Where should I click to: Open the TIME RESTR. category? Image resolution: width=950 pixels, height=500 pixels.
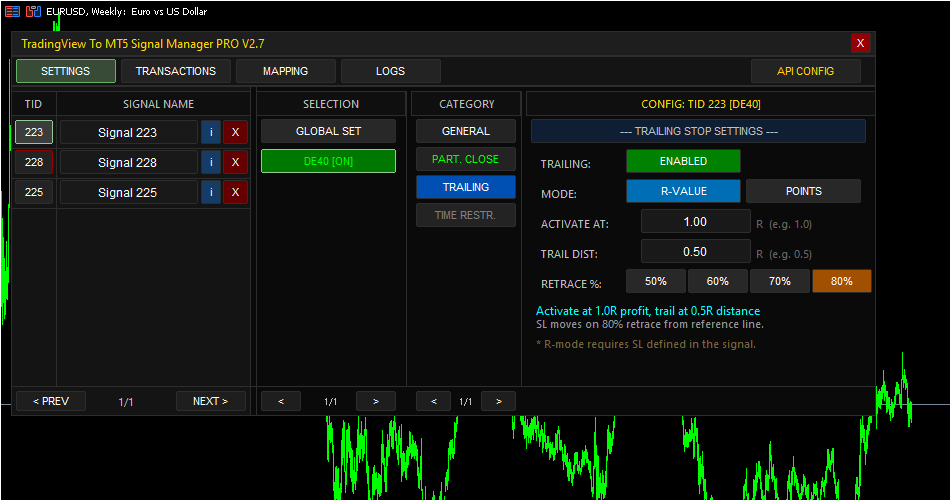(466, 215)
